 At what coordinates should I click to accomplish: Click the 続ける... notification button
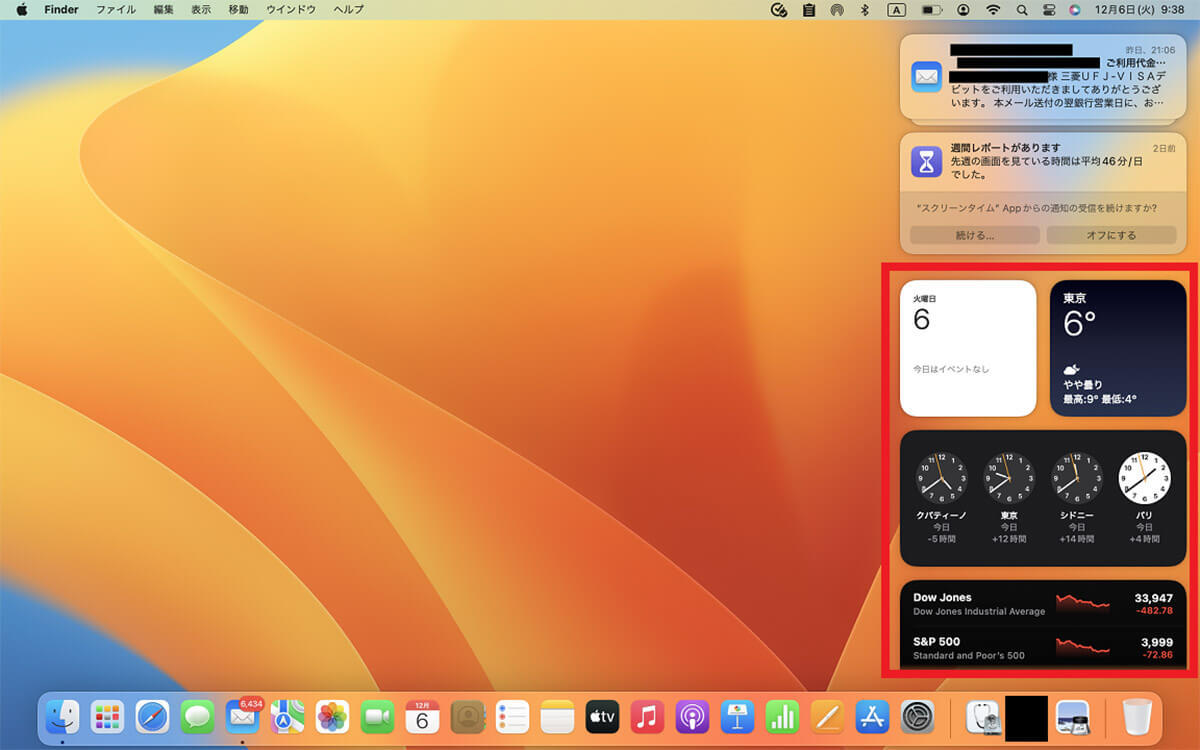(x=975, y=235)
